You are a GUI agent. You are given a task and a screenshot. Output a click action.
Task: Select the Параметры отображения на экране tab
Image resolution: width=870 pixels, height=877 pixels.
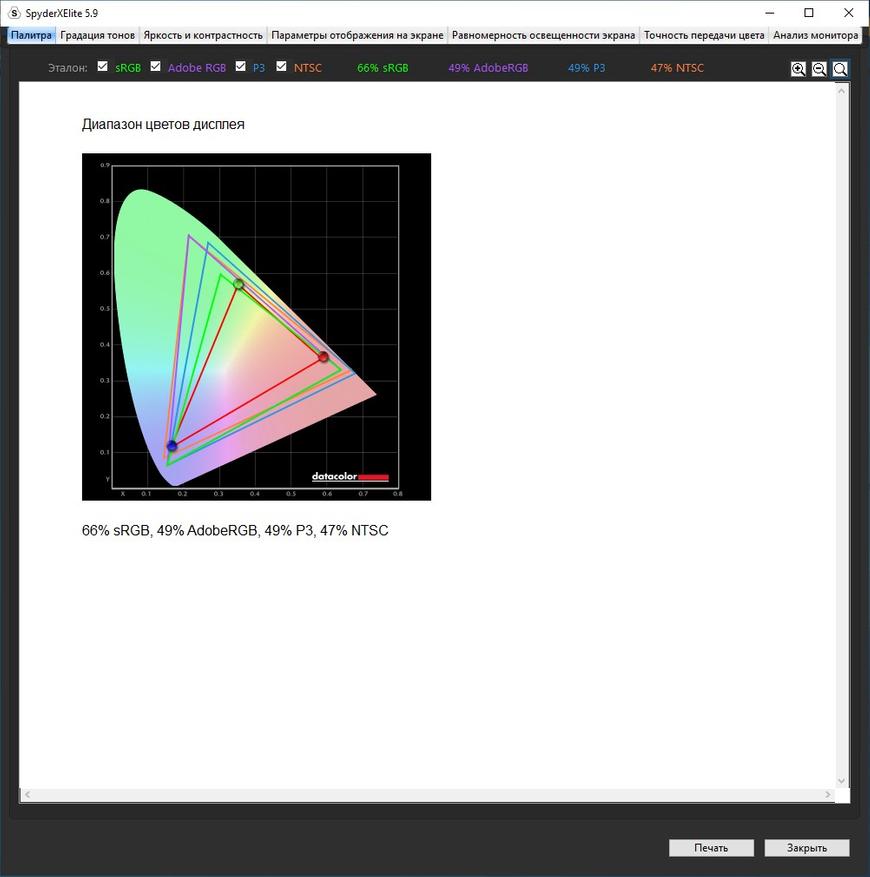(x=358, y=35)
